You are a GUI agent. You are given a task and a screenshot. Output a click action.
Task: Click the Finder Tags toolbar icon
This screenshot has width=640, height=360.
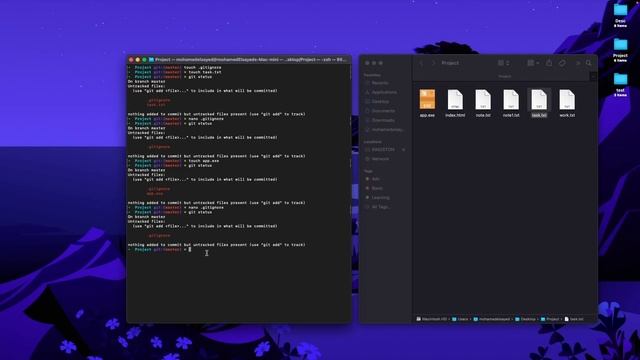(x=562, y=63)
